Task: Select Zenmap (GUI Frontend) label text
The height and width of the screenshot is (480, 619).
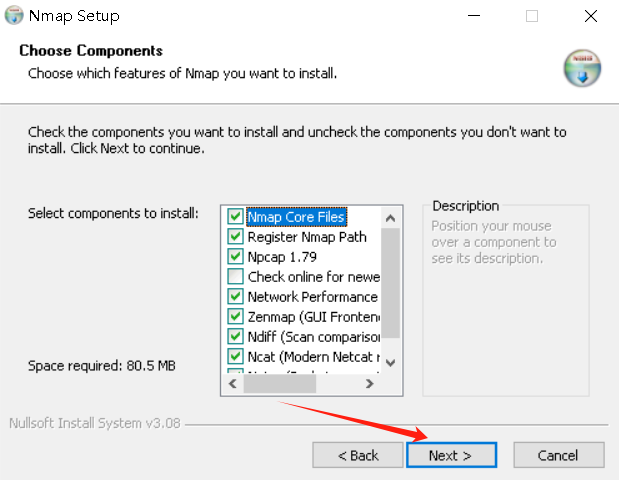Action: click(x=314, y=317)
